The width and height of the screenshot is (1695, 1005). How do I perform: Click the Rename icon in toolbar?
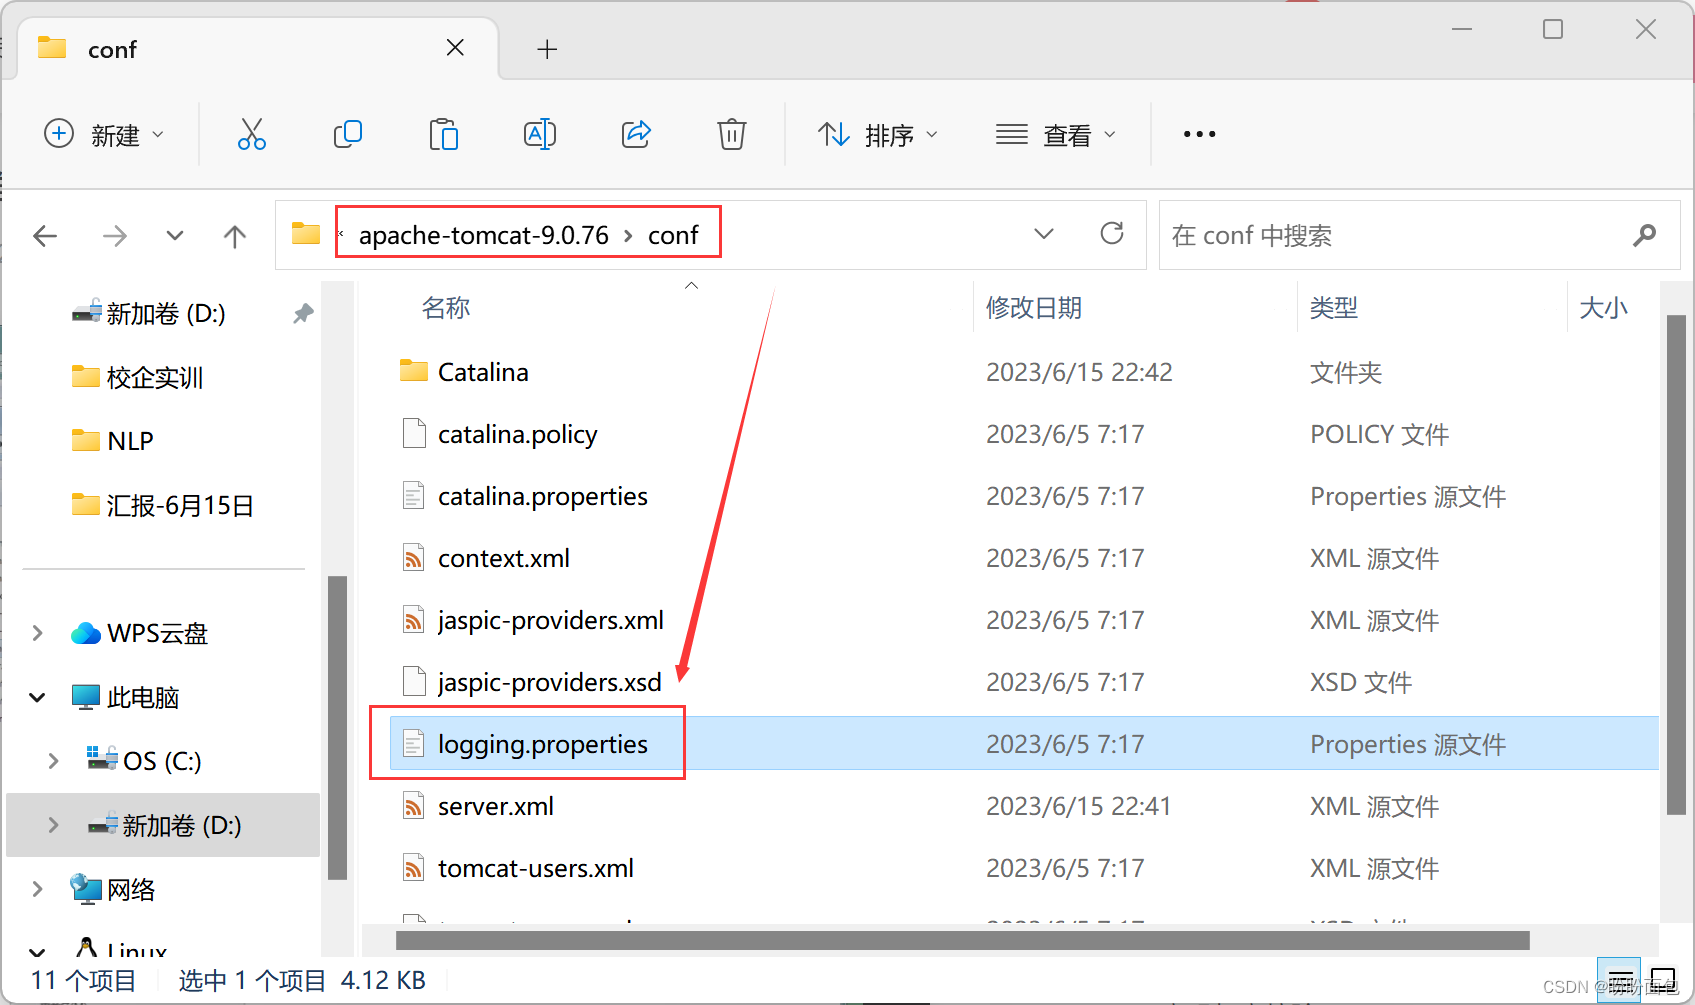click(540, 134)
